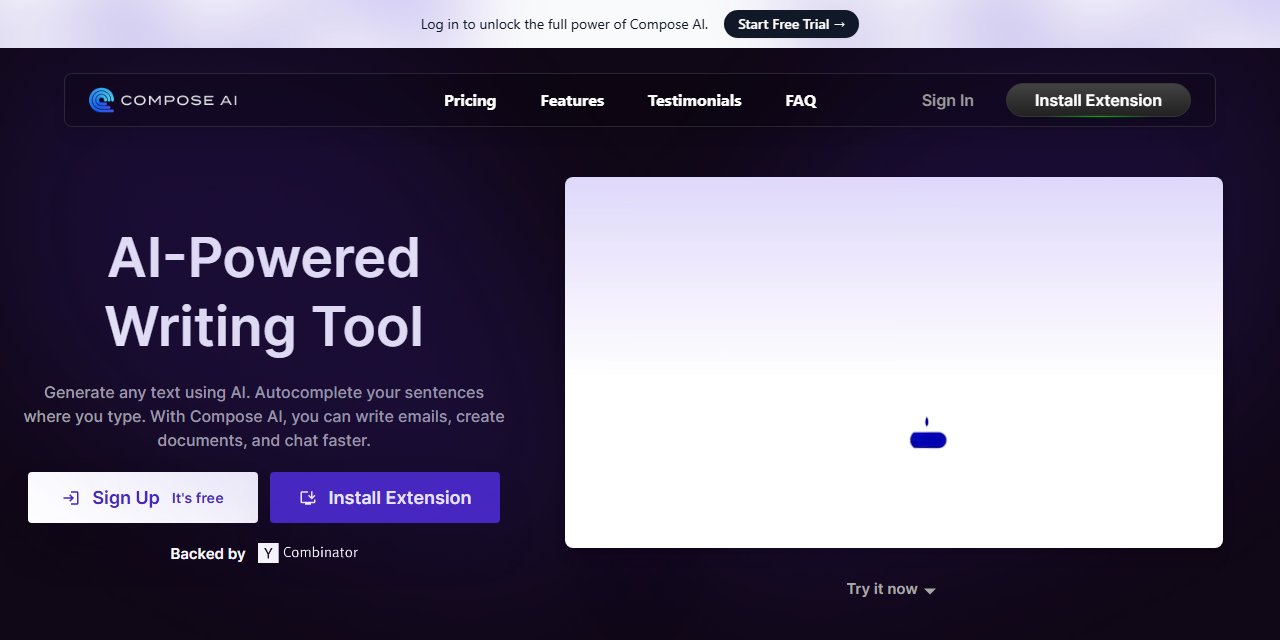Click the Y Combinator logo icon

tap(268, 553)
